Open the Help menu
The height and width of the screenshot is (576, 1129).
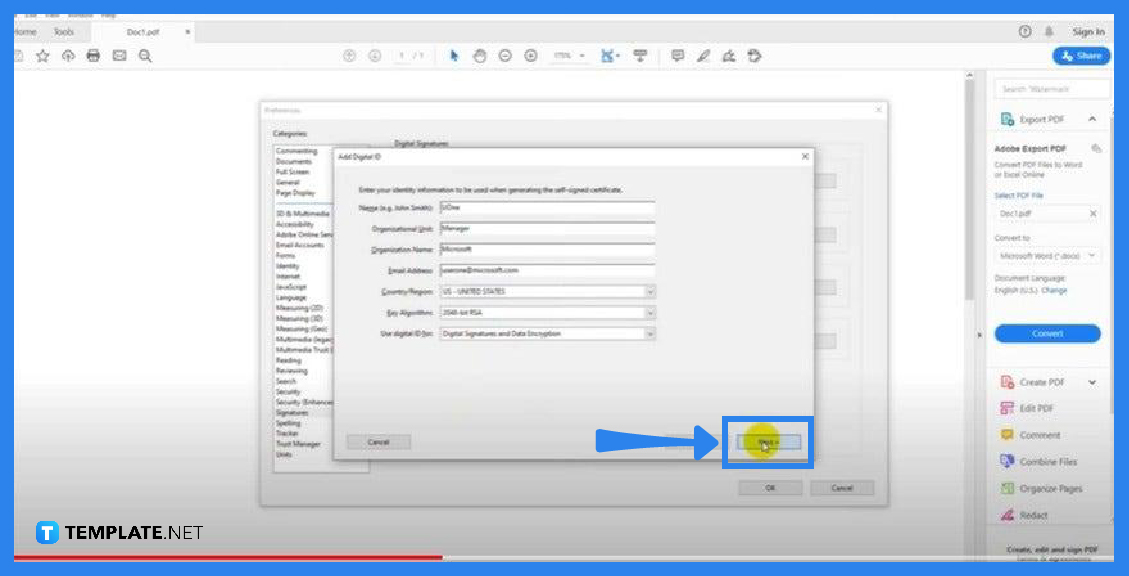pos(109,15)
